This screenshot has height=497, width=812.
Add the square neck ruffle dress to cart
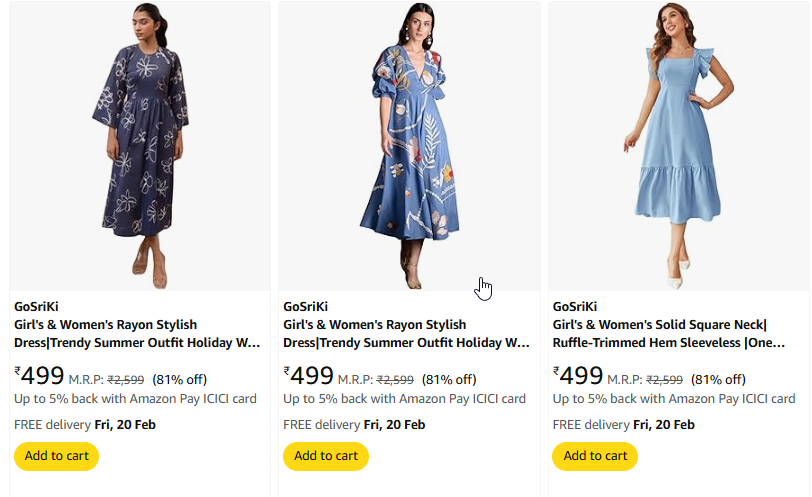pos(594,456)
